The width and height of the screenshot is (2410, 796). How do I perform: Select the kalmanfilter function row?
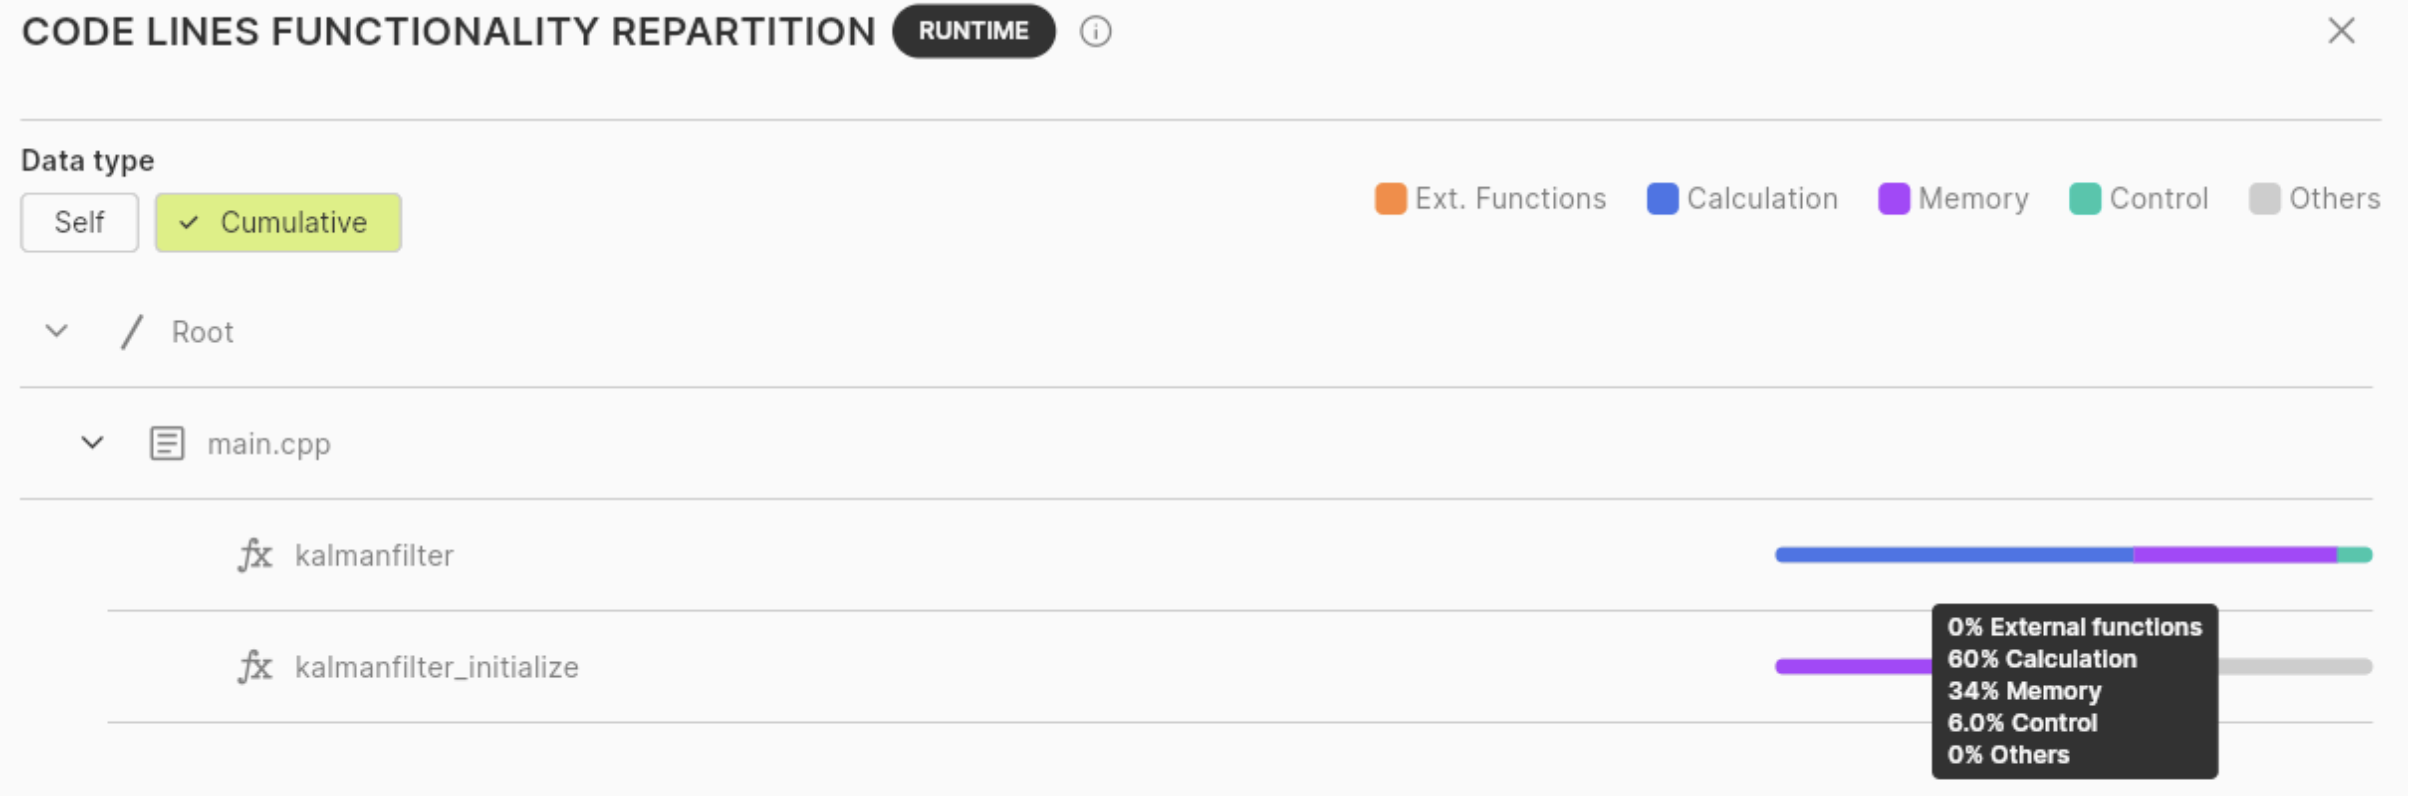tap(1240, 555)
